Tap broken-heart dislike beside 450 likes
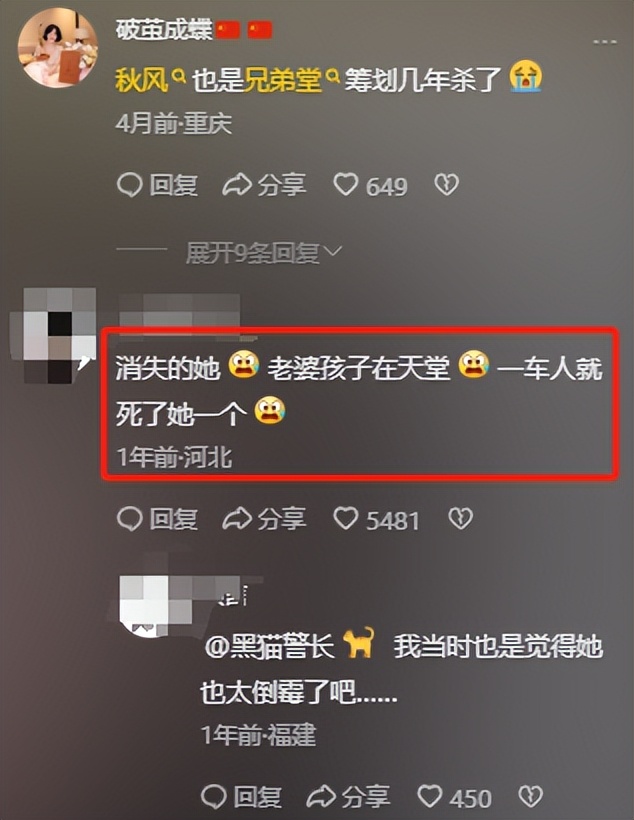The width and height of the screenshot is (634, 820). 530,796
